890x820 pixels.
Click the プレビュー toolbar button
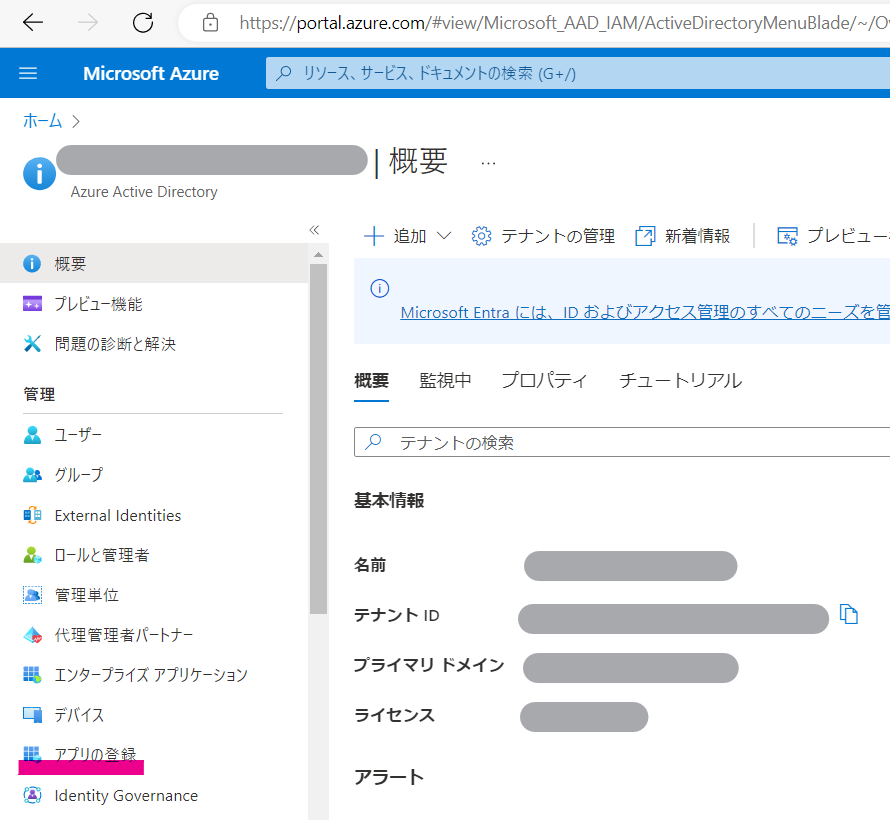click(833, 236)
